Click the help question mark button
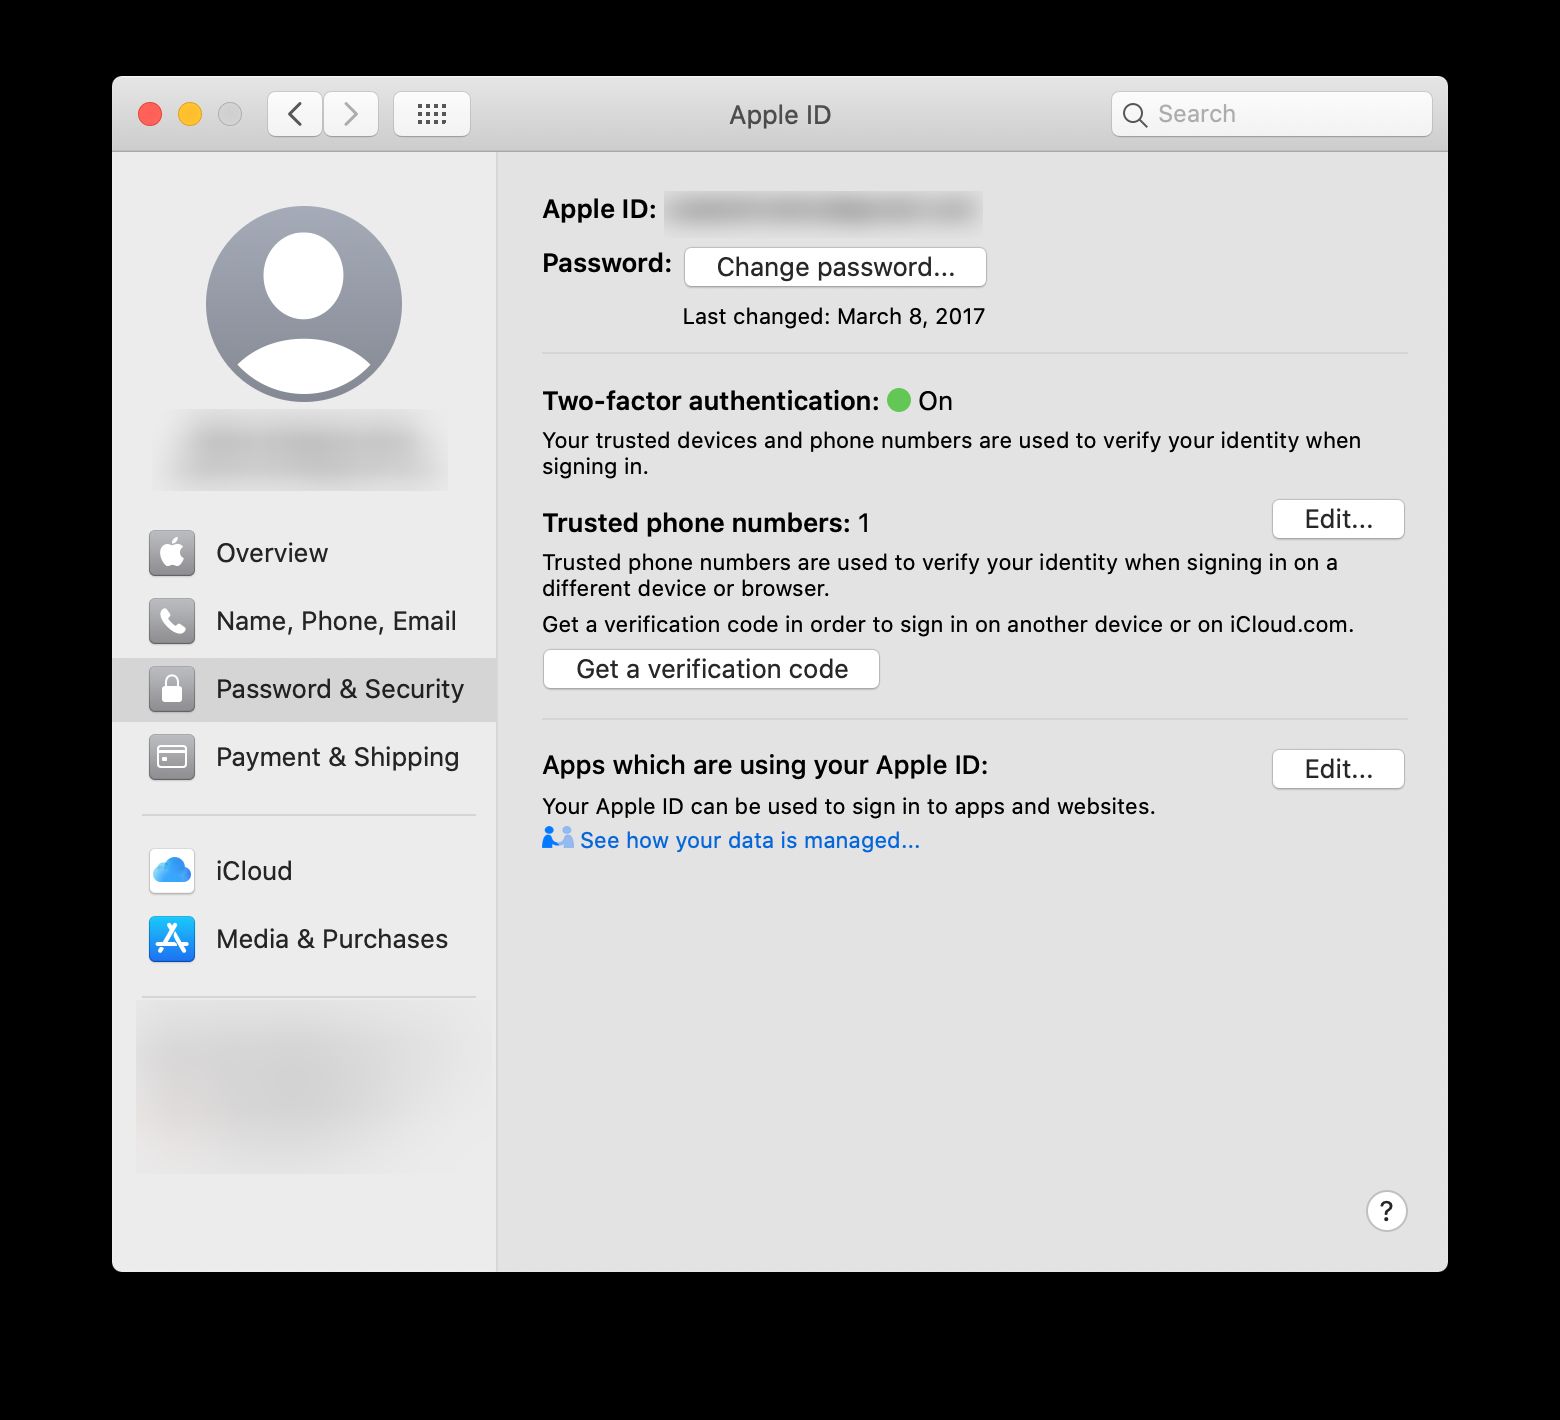The height and width of the screenshot is (1420, 1560). coord(1385,1211)
